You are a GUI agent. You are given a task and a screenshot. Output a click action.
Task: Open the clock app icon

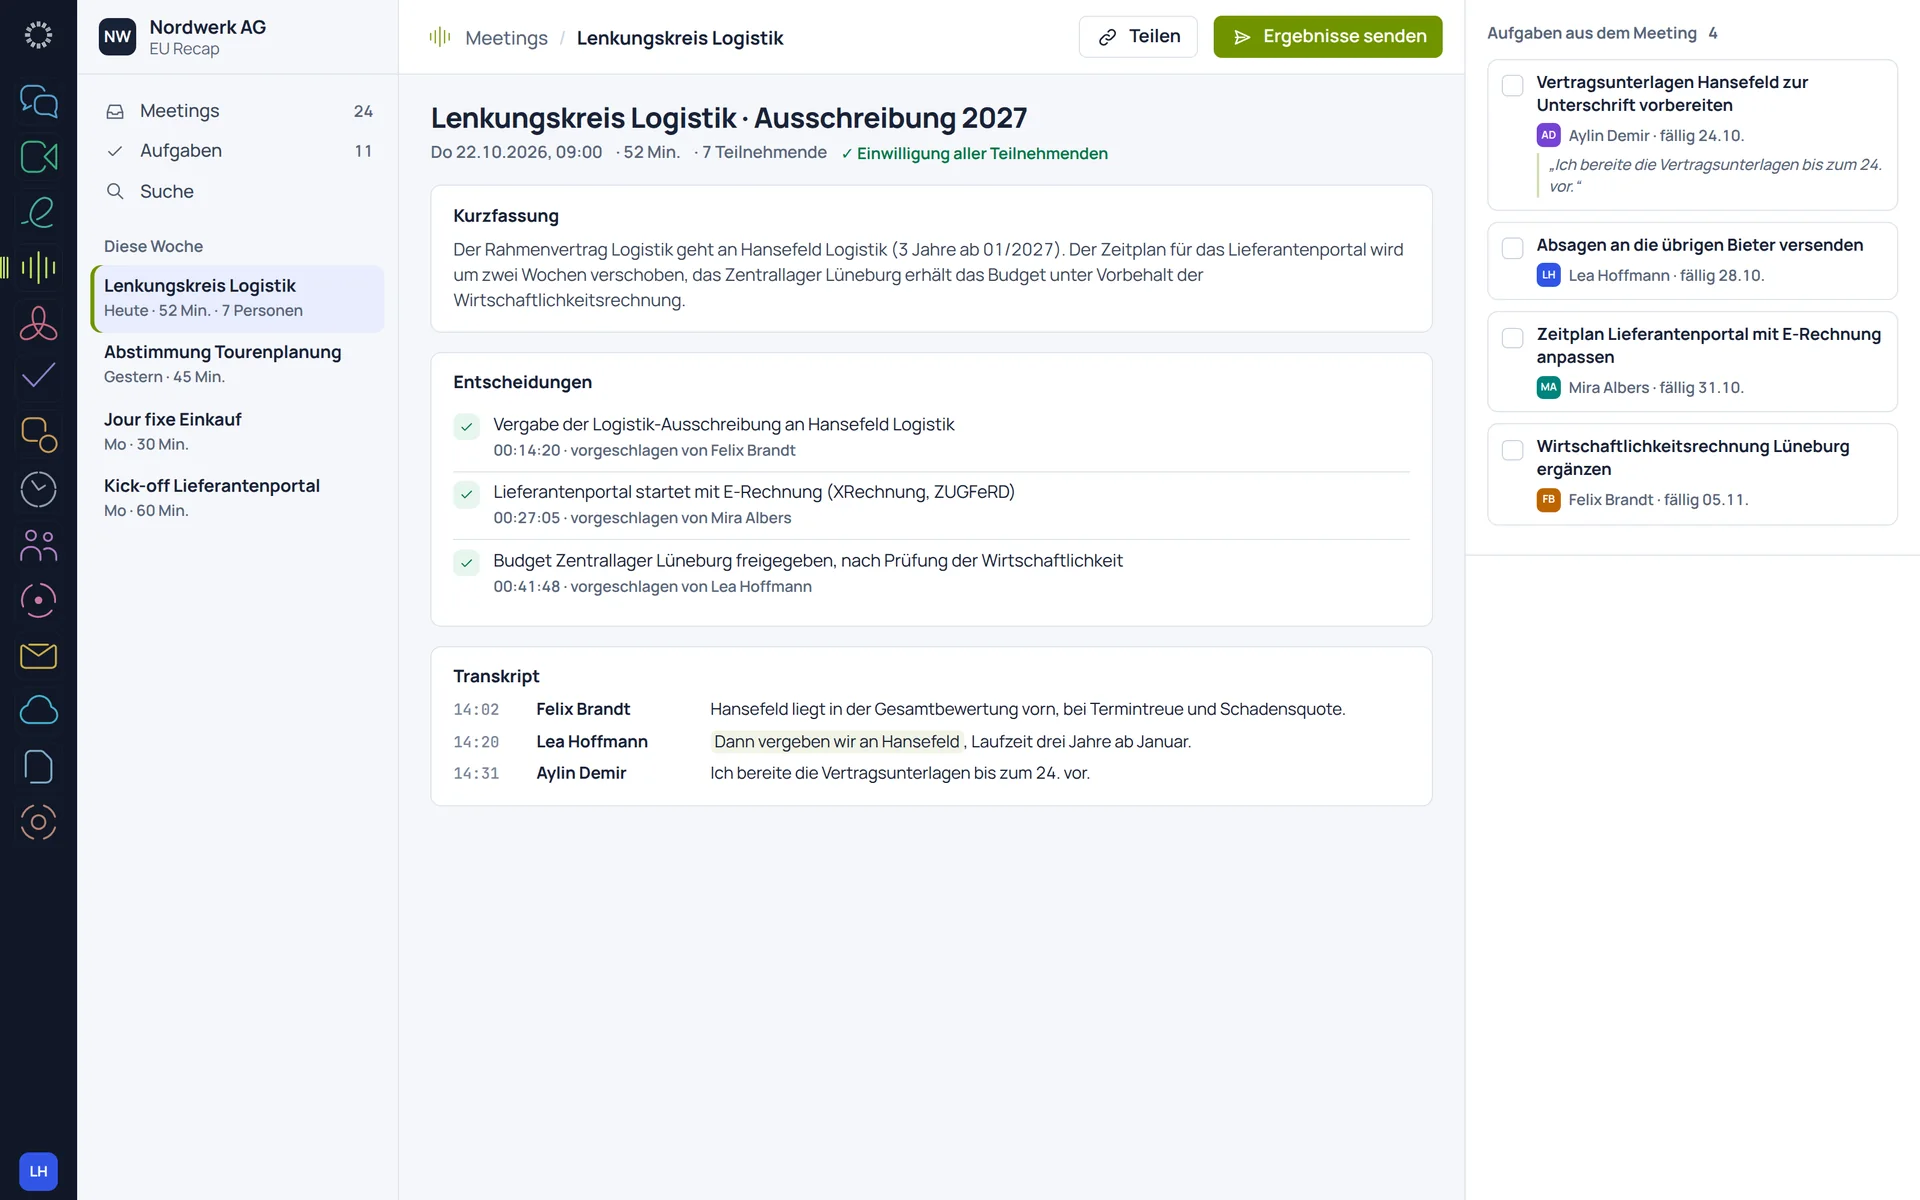click(38, 489)
